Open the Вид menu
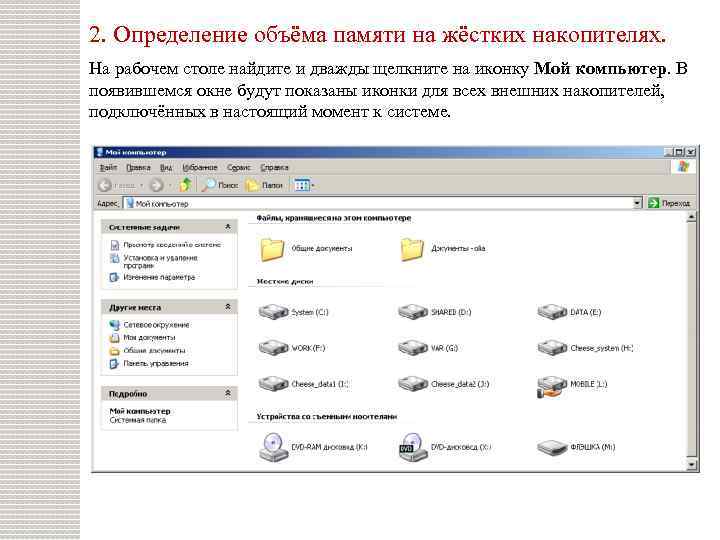 pos(166,168)
